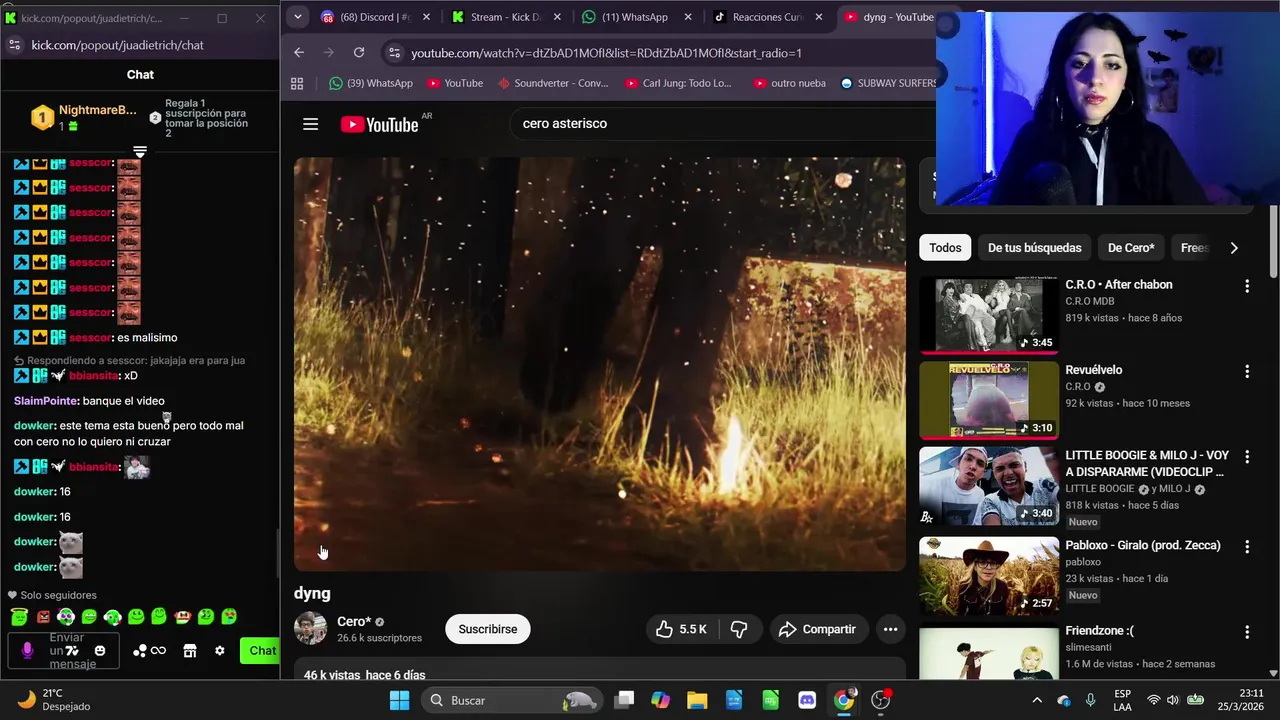The width and height of the screenshot is (1280, 720).
Task: Click the YouTube address bar URL
Action: pos(606,53)
